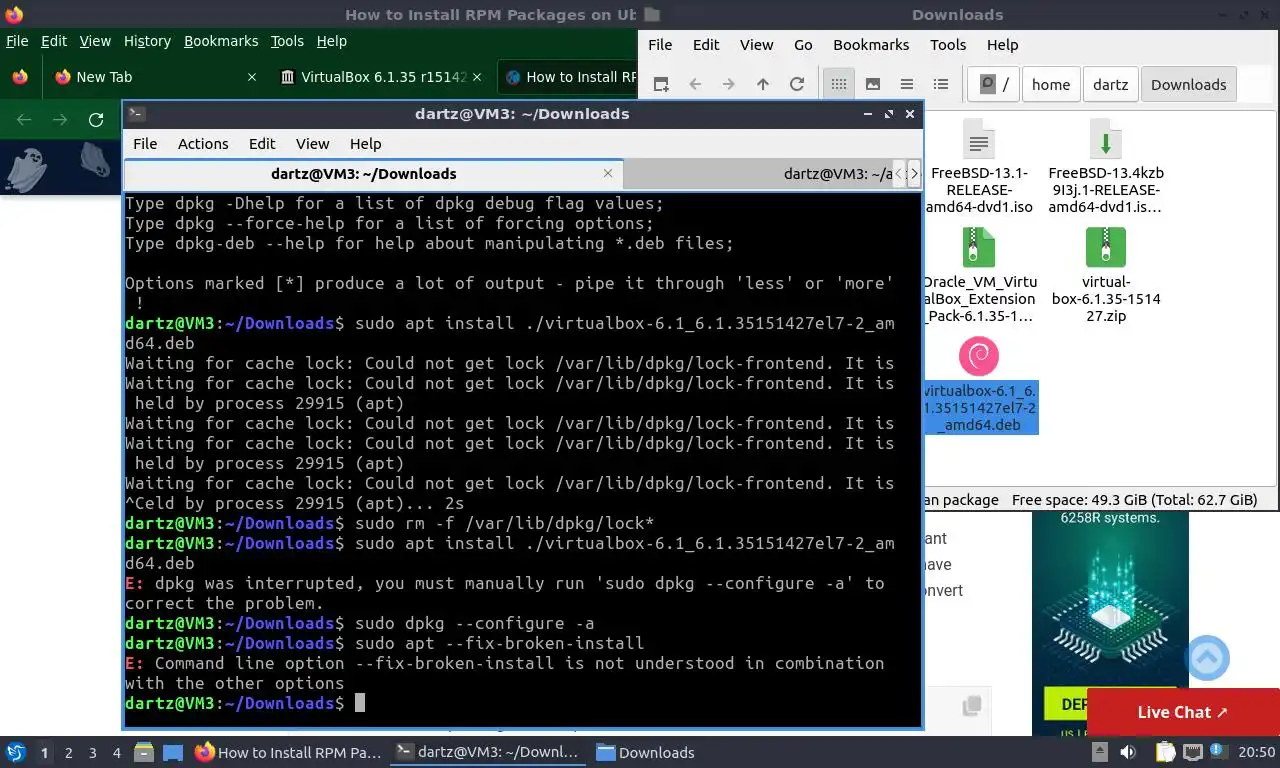The height and width of the screenshot is (768, 1280).
Task: Select virtual-box-6.1.35-151427.zip archive
Action: click(1105, 276)
